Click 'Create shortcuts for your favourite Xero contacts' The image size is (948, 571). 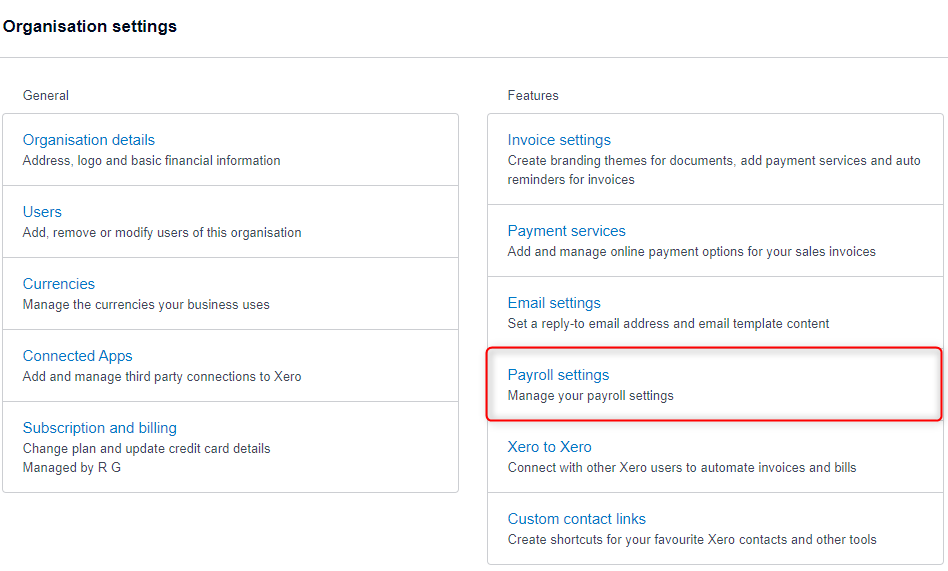[692, 540]
